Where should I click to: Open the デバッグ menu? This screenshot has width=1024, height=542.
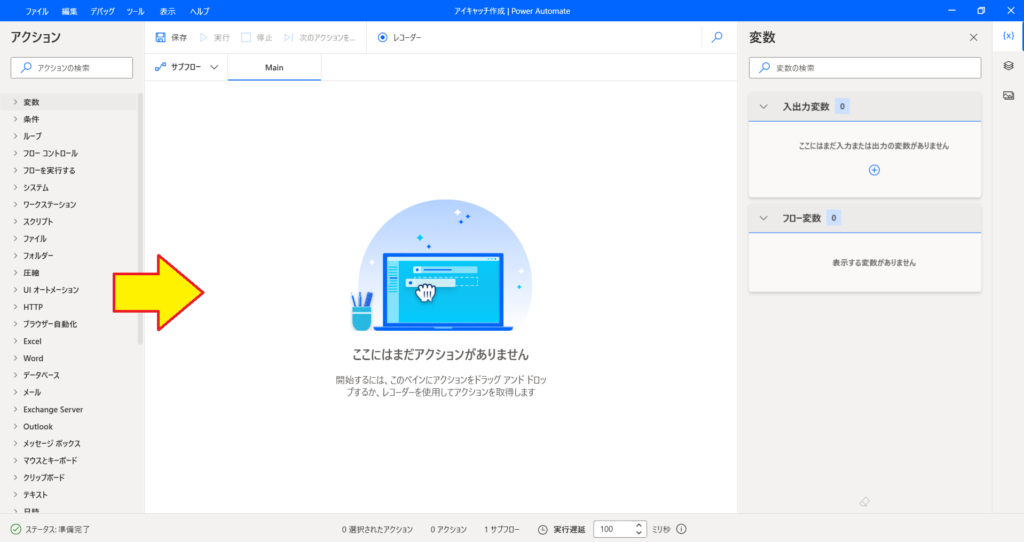[101, 10]
